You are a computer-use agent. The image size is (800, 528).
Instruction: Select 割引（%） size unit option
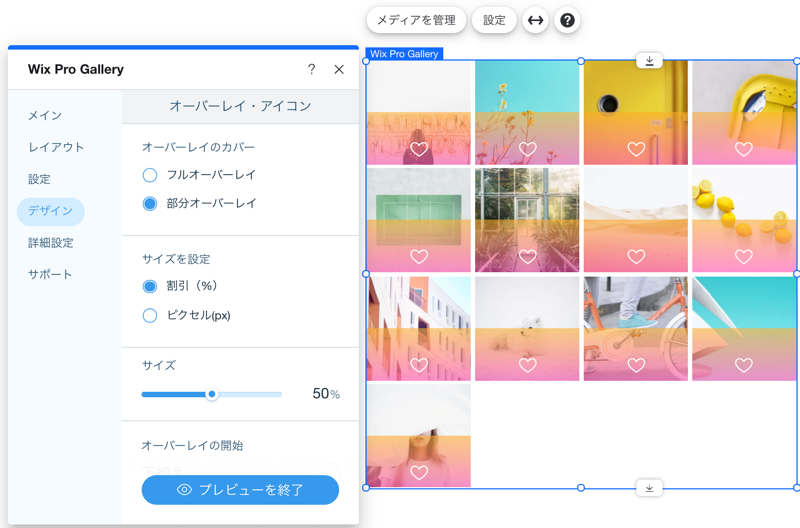pos(149,286)
